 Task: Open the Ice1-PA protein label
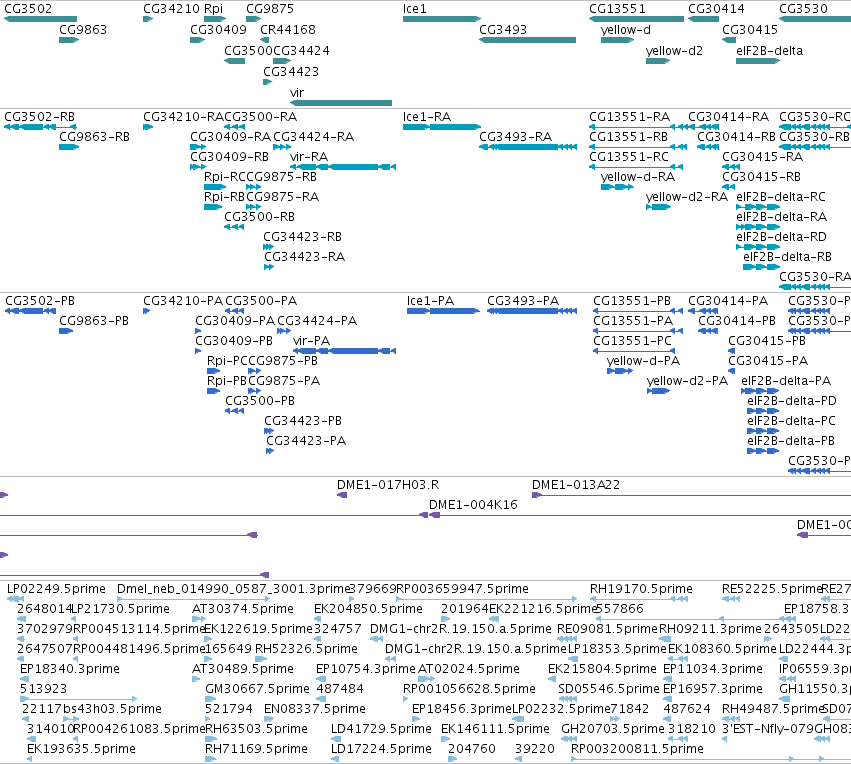(430, 301)
